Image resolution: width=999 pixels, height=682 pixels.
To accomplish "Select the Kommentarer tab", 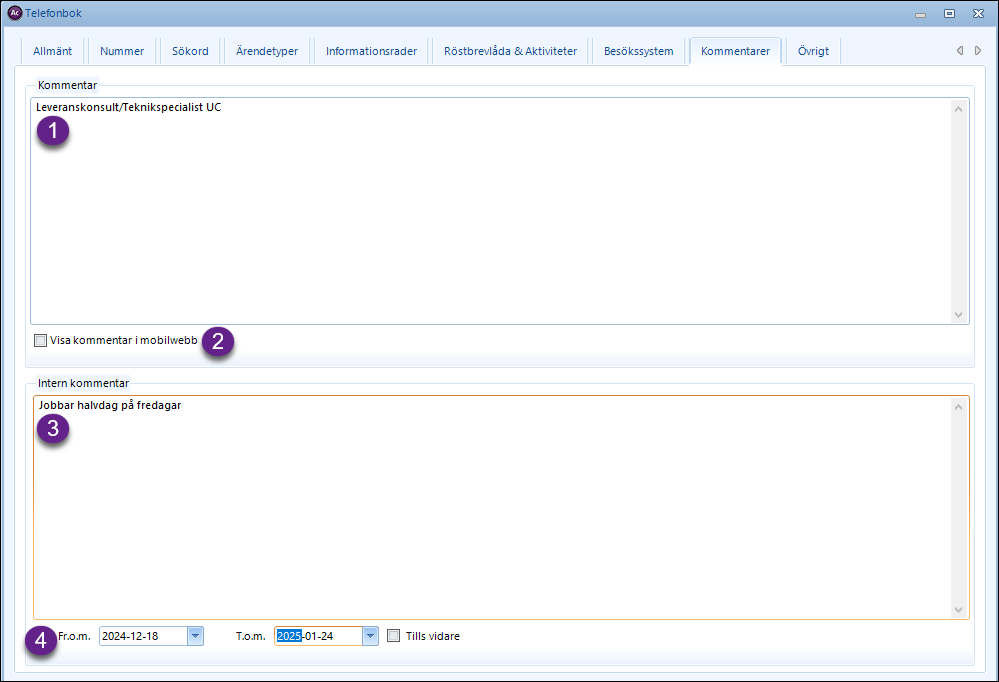I will click(x=735, y=51).
